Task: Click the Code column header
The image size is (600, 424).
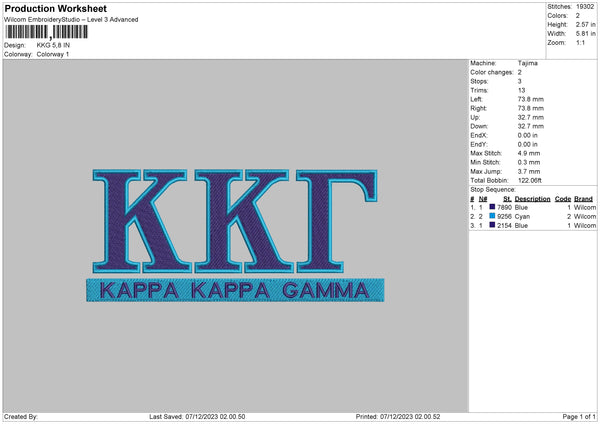Action: [x=563, y=198]
